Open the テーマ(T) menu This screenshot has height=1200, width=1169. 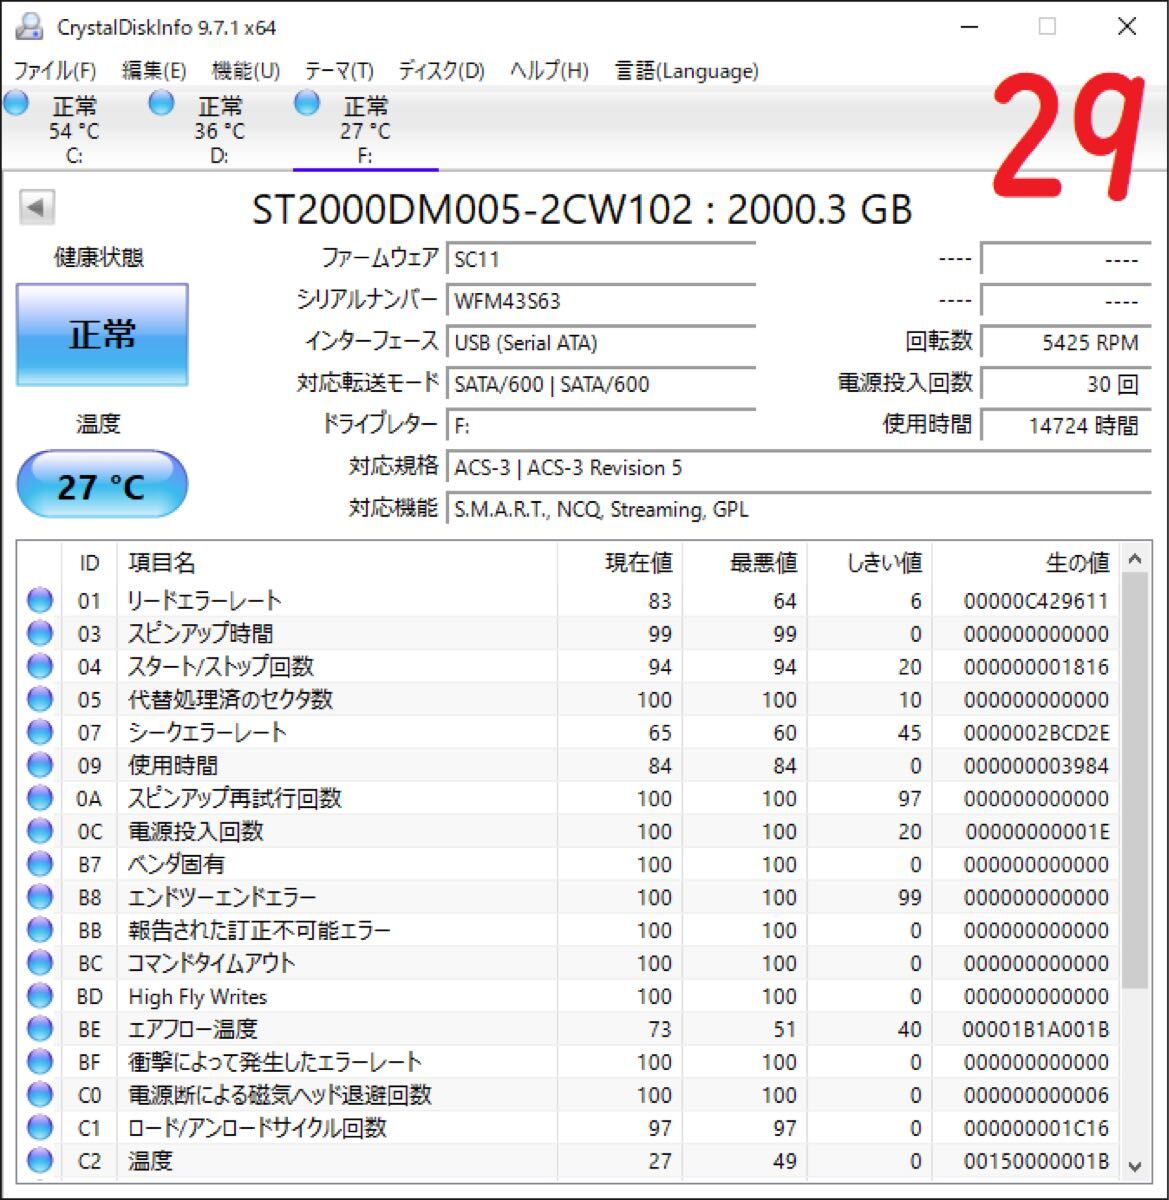coord(339,71)
